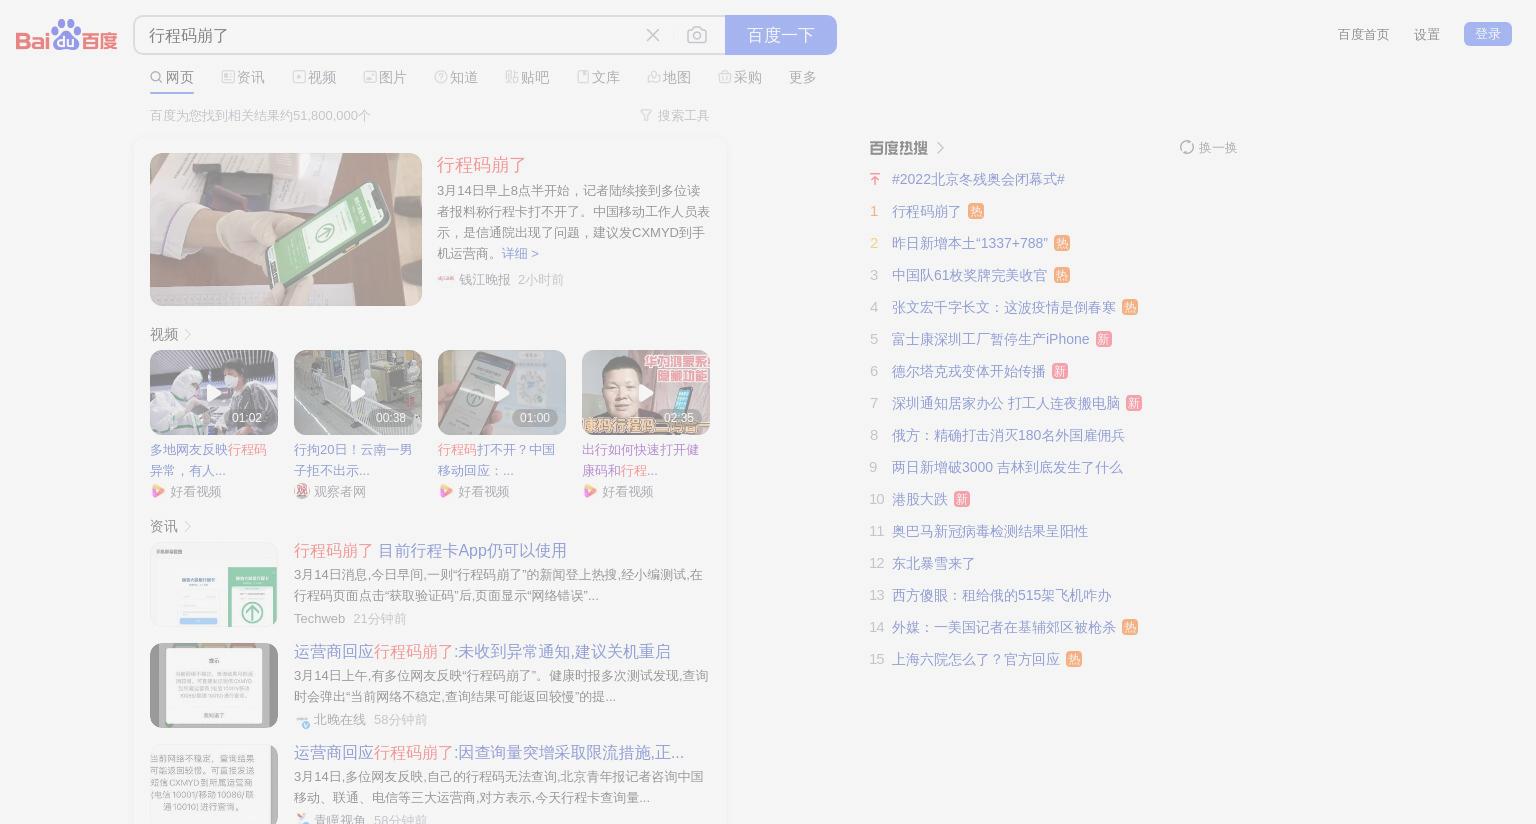This screenshot has width=1536, height=824.
Task: Expand 百度热搜 header arrow
Action: tap(941, 148)
